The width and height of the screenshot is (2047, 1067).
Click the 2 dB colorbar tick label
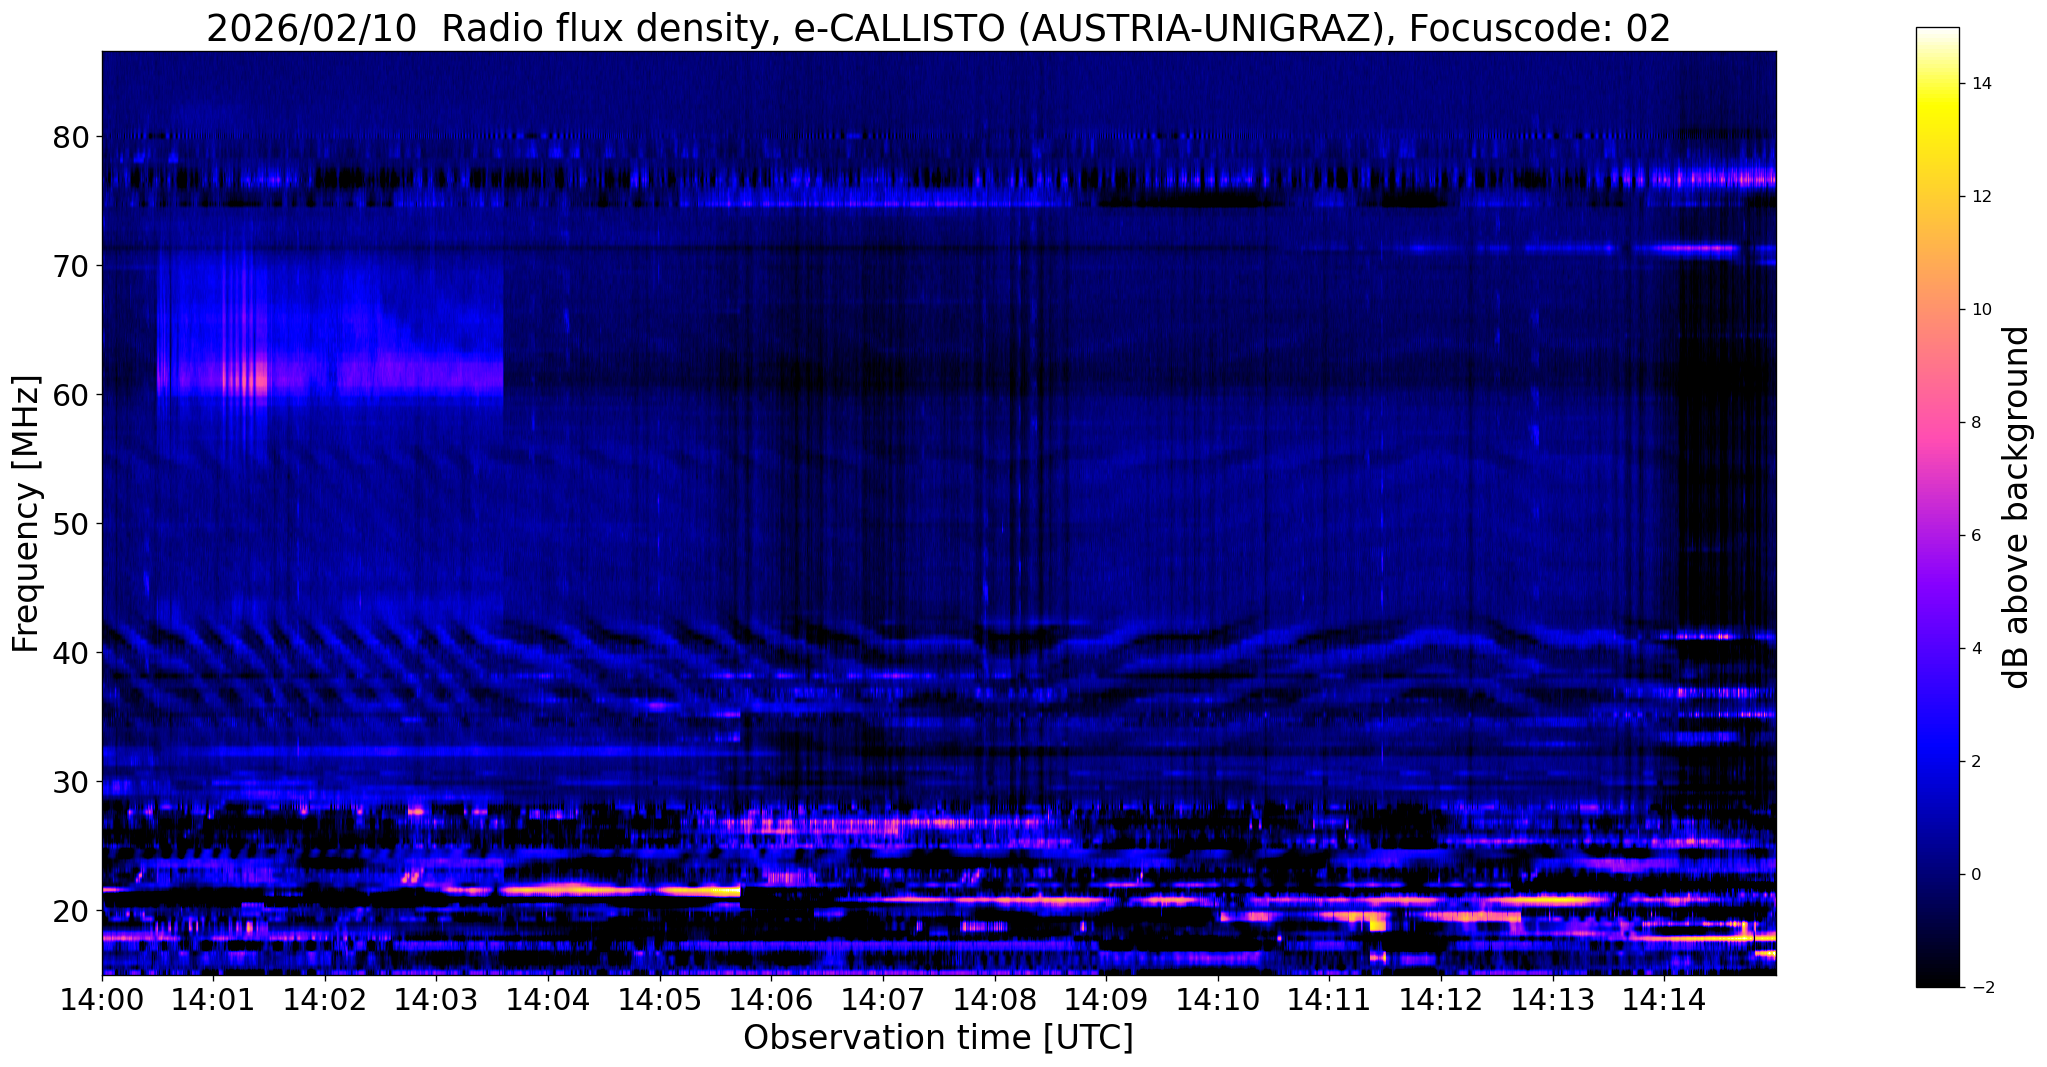click(1974, 762)
